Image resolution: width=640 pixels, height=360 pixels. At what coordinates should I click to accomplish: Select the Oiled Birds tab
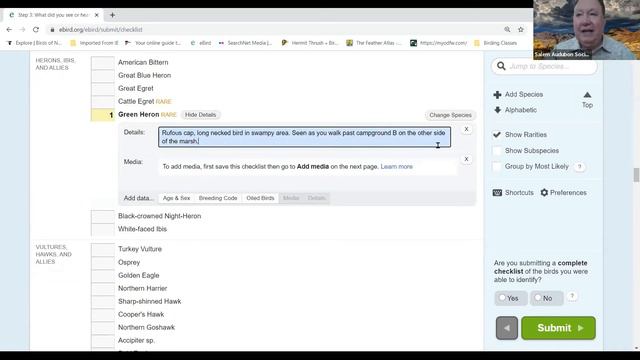pos(260,198)
